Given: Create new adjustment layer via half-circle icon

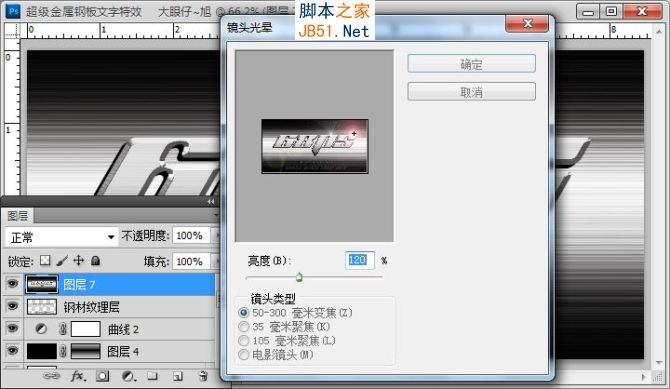Looking at the screenshot, I should pos(128,376).
